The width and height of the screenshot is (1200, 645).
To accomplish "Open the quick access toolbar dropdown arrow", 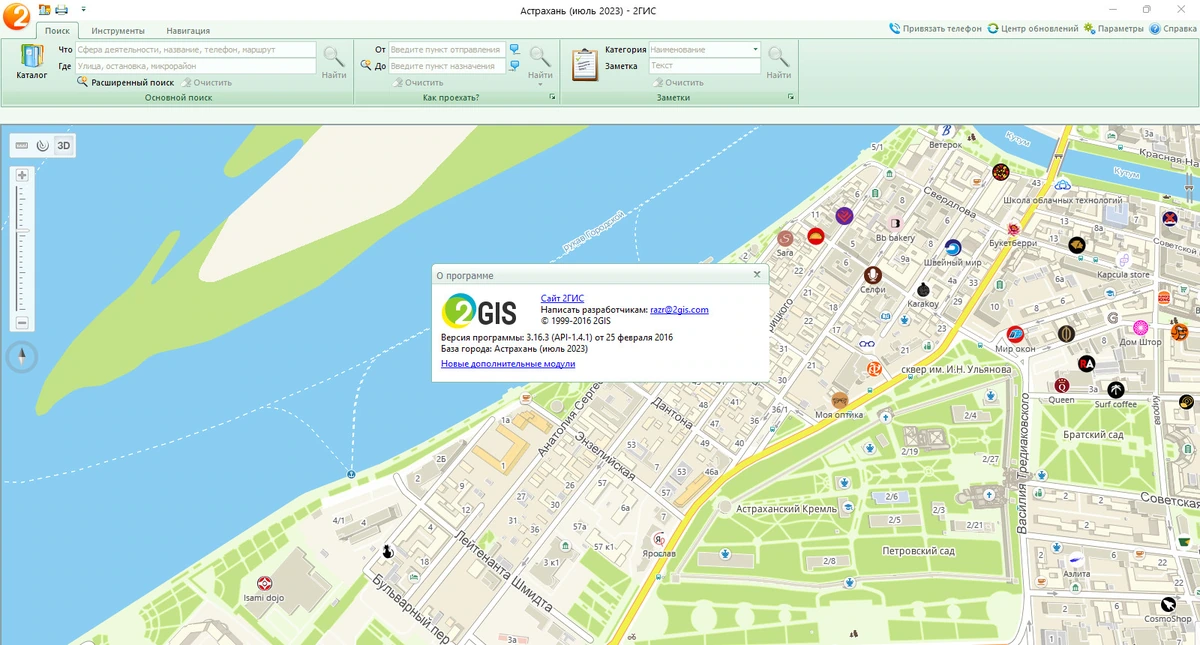I will coord(83,9).
